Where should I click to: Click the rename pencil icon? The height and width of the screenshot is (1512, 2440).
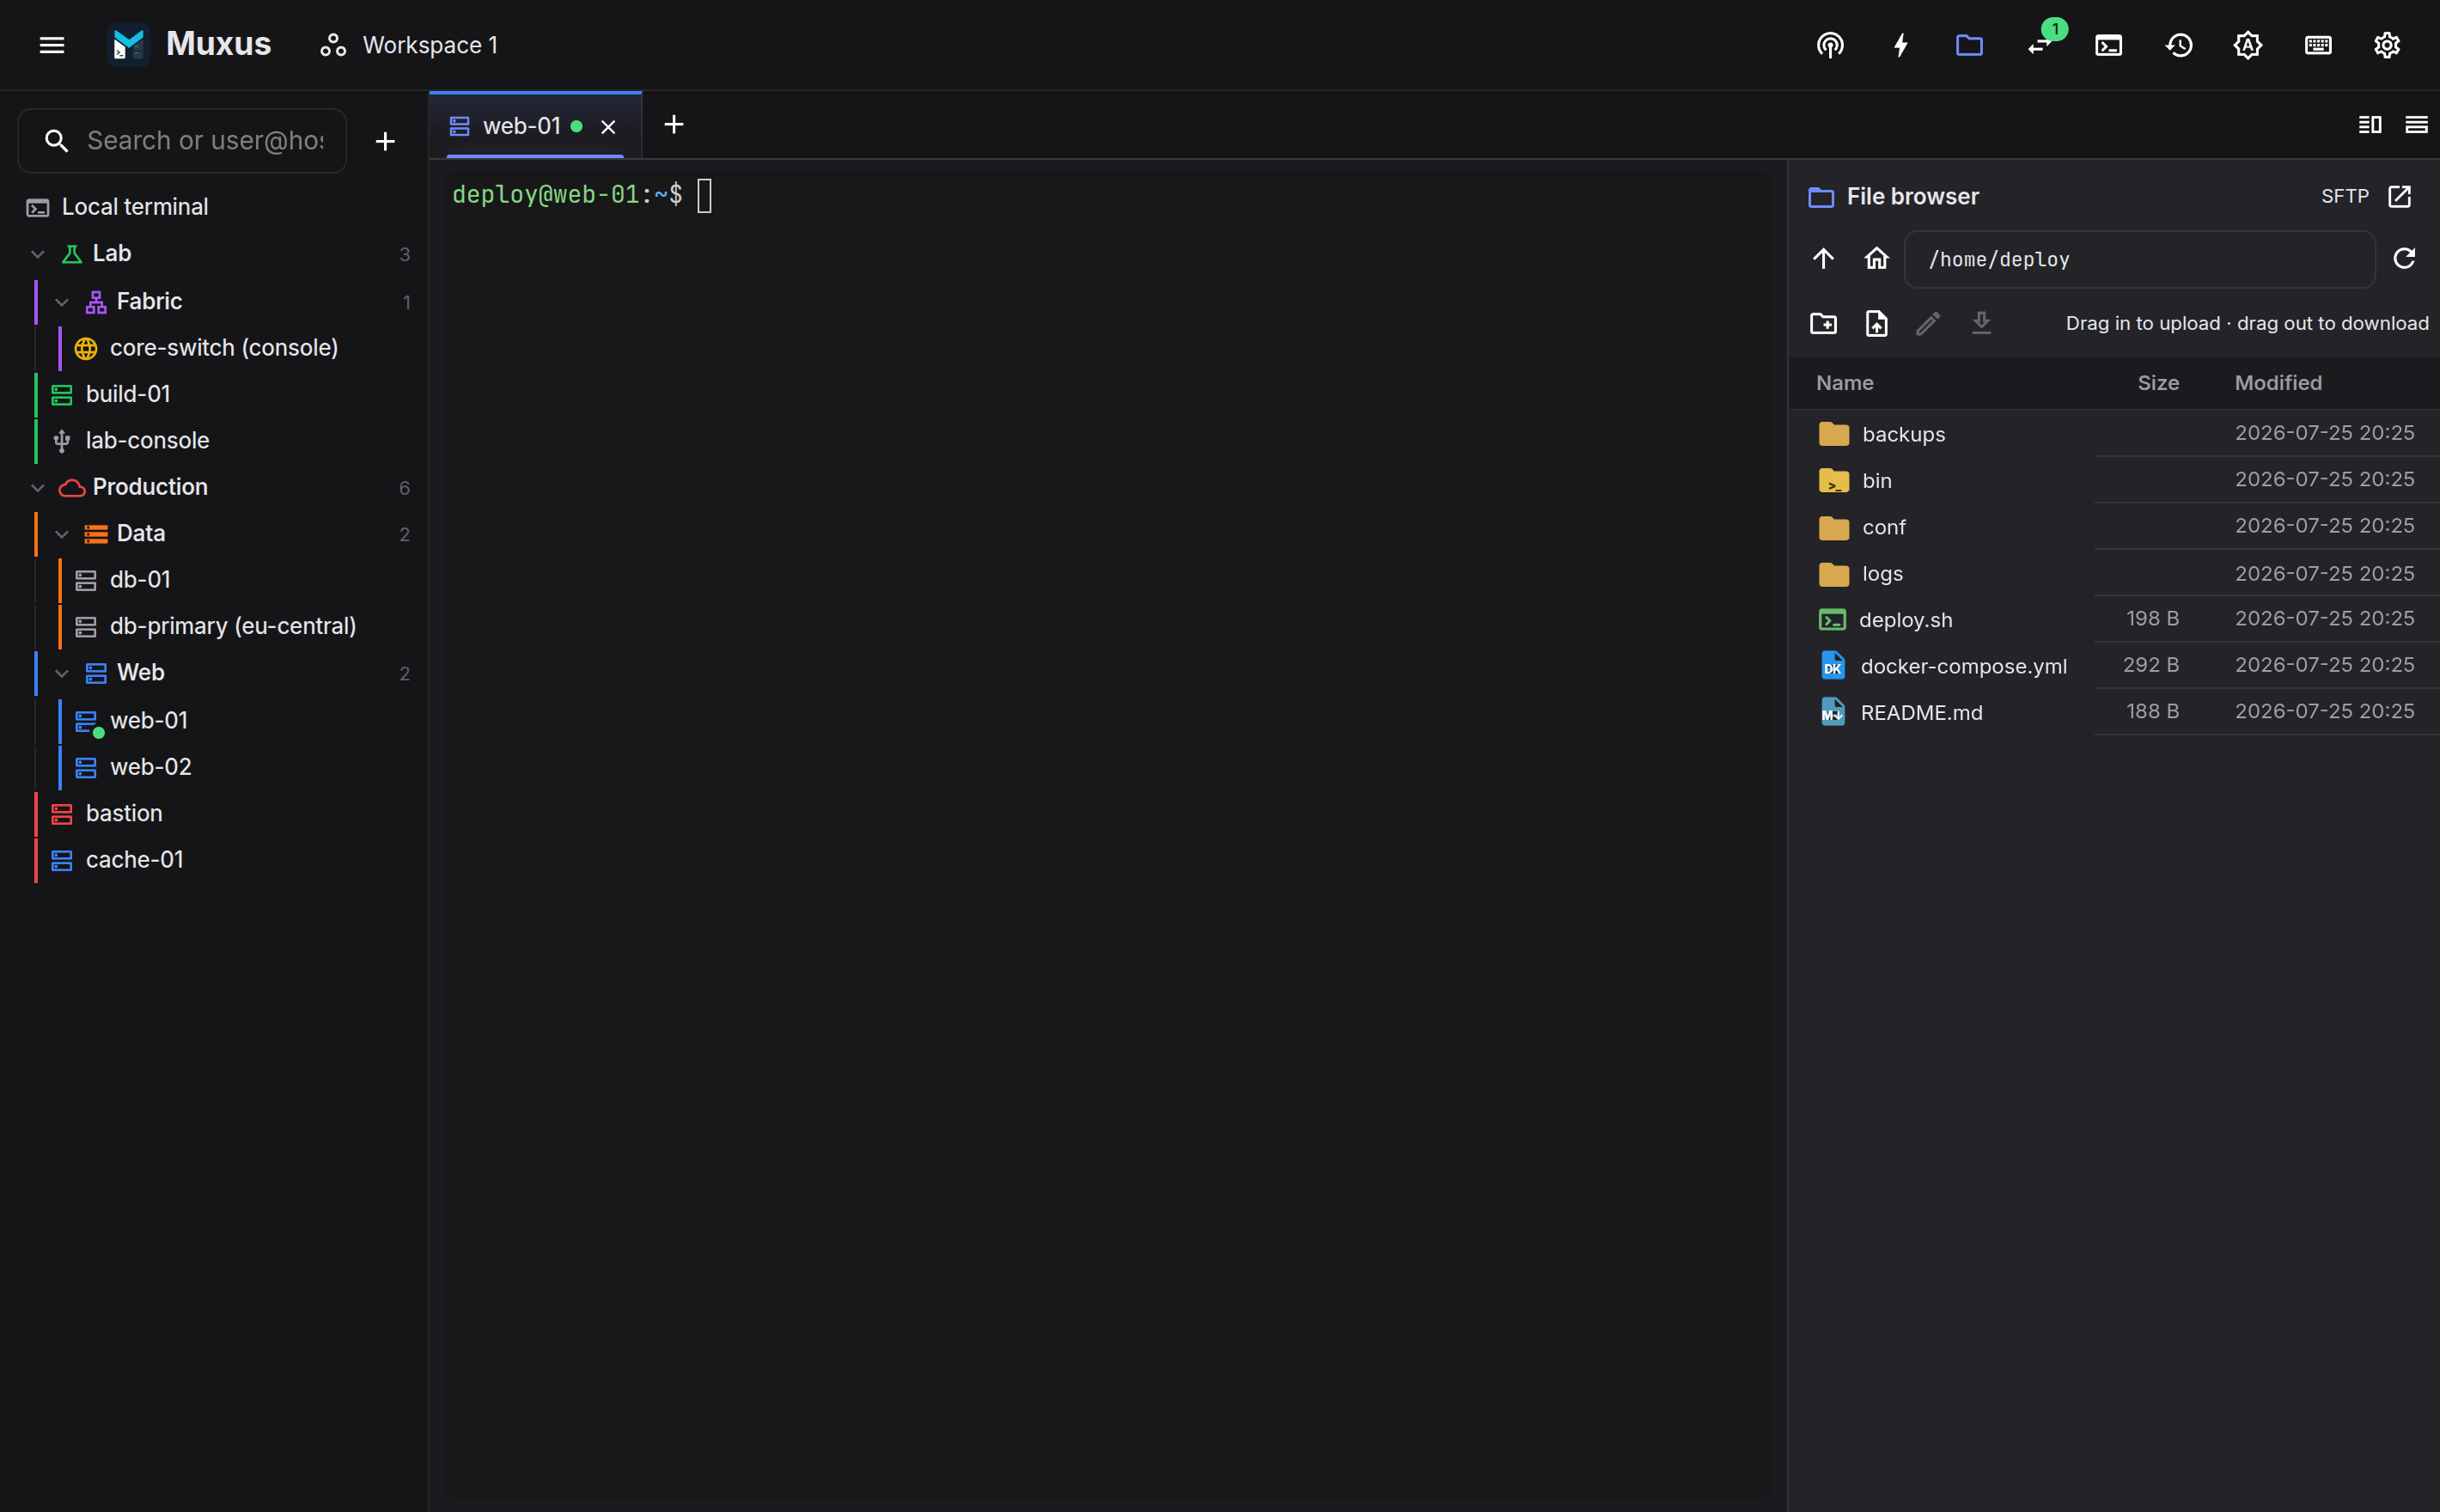(1928, 323)
